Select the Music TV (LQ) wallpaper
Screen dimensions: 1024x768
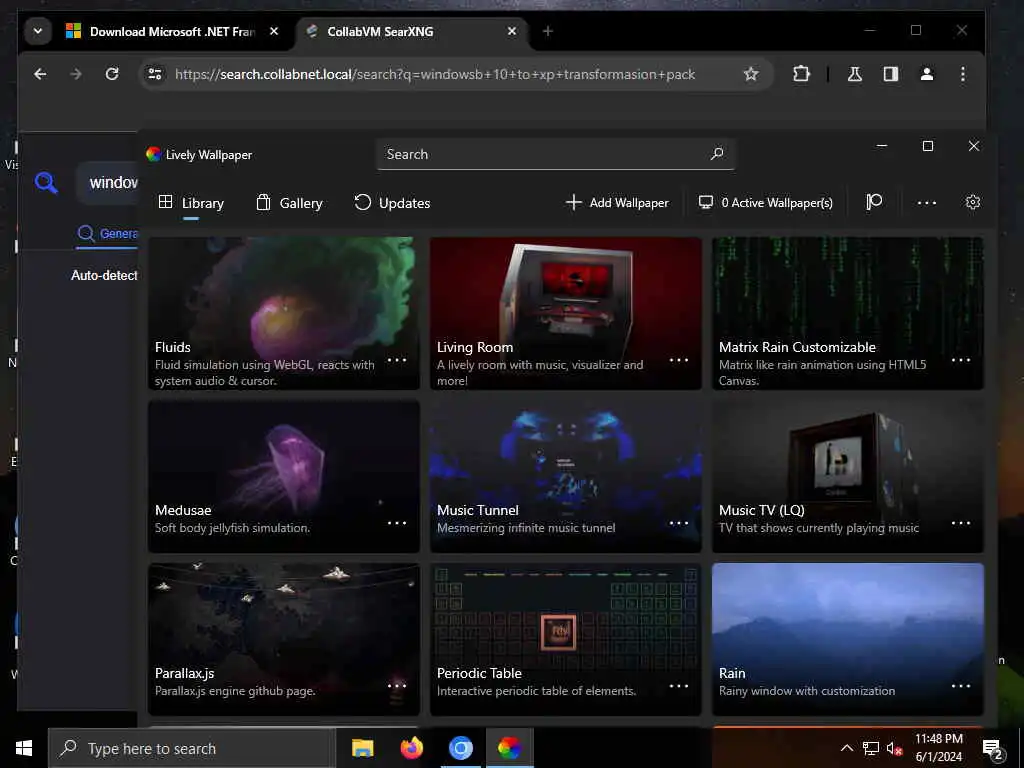(x=848, y=476)
